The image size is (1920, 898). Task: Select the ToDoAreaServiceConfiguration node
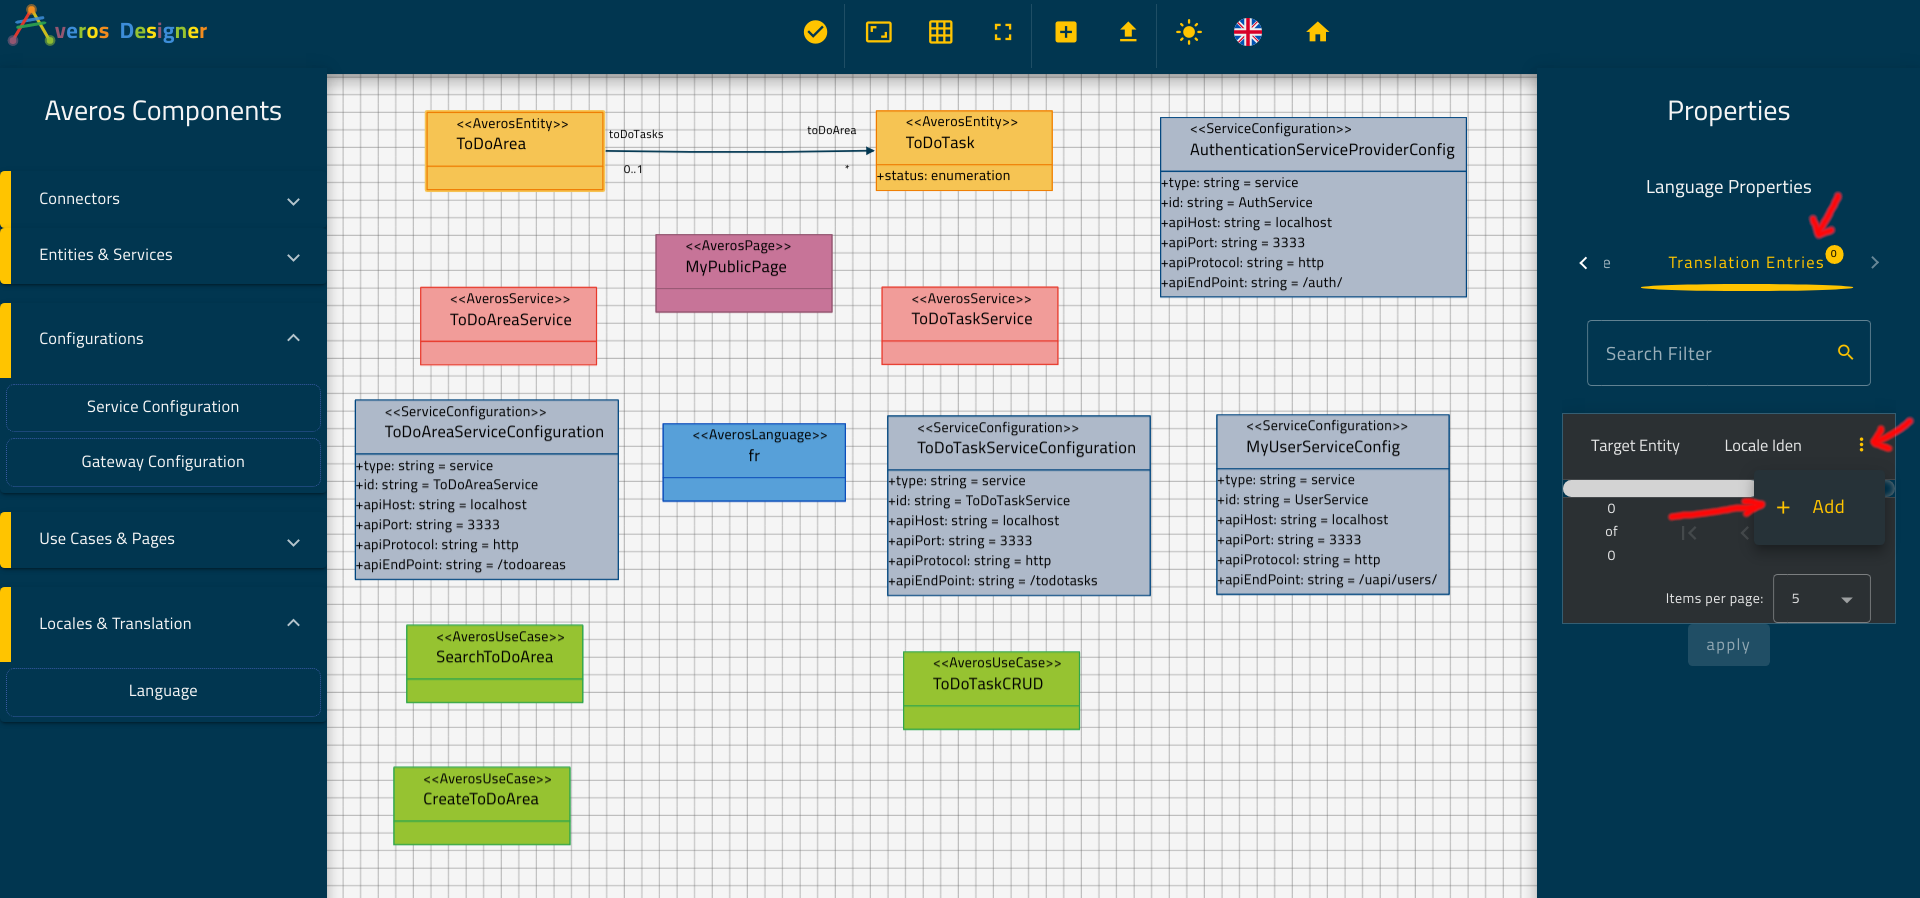click(x=487, y=490)
